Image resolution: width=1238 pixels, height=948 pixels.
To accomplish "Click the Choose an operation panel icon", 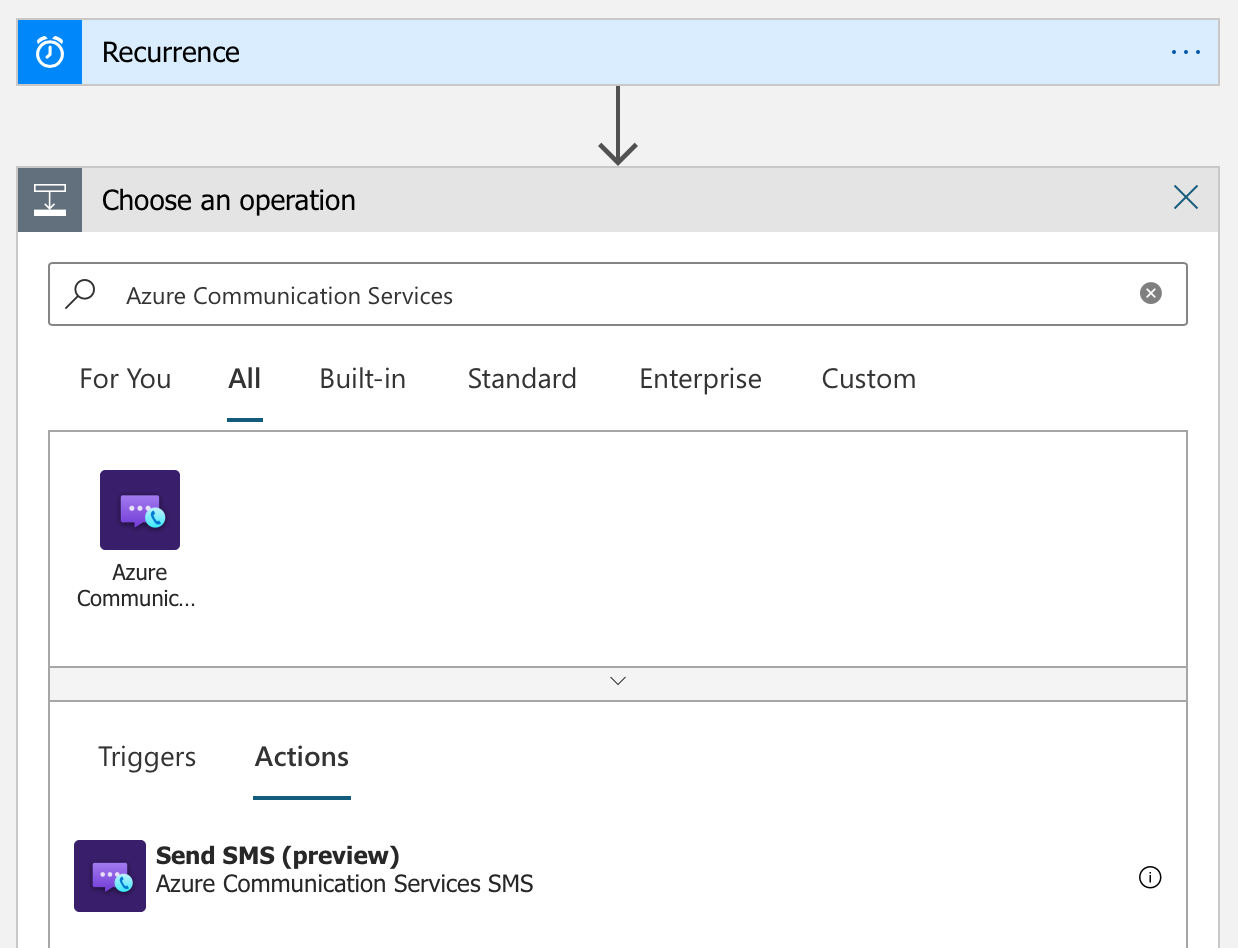I will click(49, 199).
